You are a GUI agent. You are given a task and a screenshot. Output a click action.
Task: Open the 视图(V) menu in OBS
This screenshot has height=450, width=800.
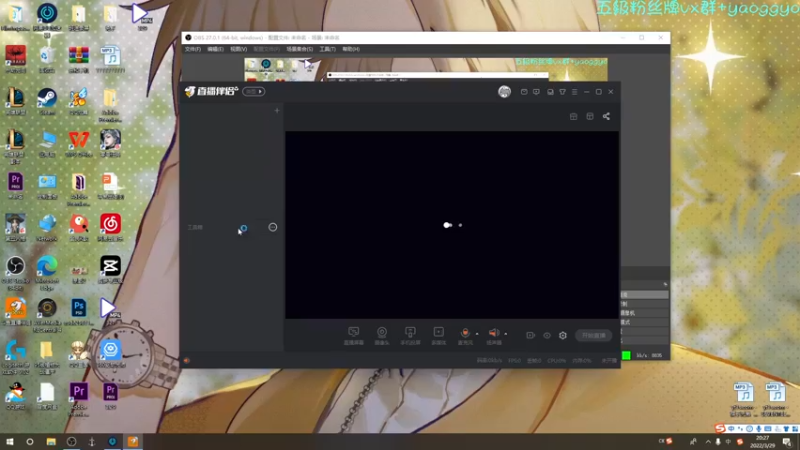238,49
